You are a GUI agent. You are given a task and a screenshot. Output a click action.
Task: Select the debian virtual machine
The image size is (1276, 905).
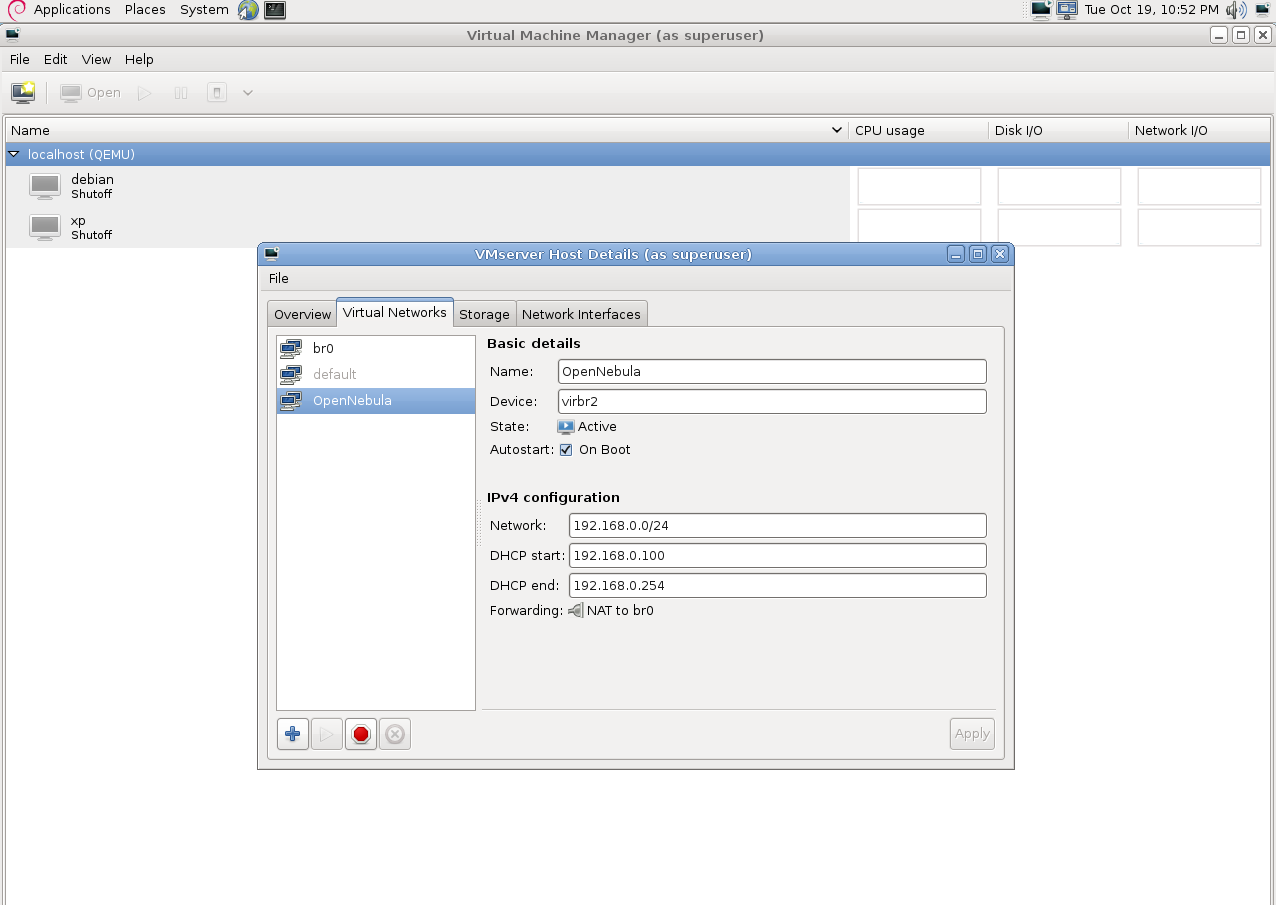click(427, 186)
